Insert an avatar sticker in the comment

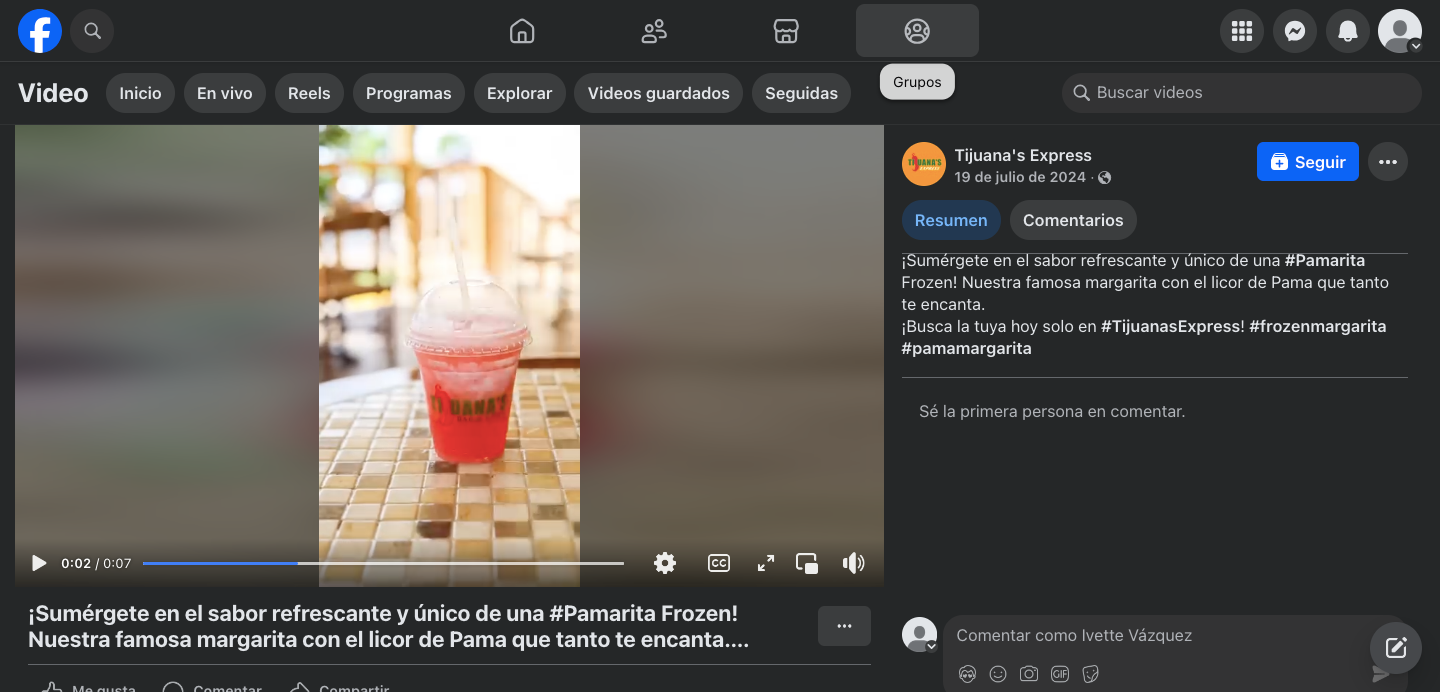[x=967, y=674]
